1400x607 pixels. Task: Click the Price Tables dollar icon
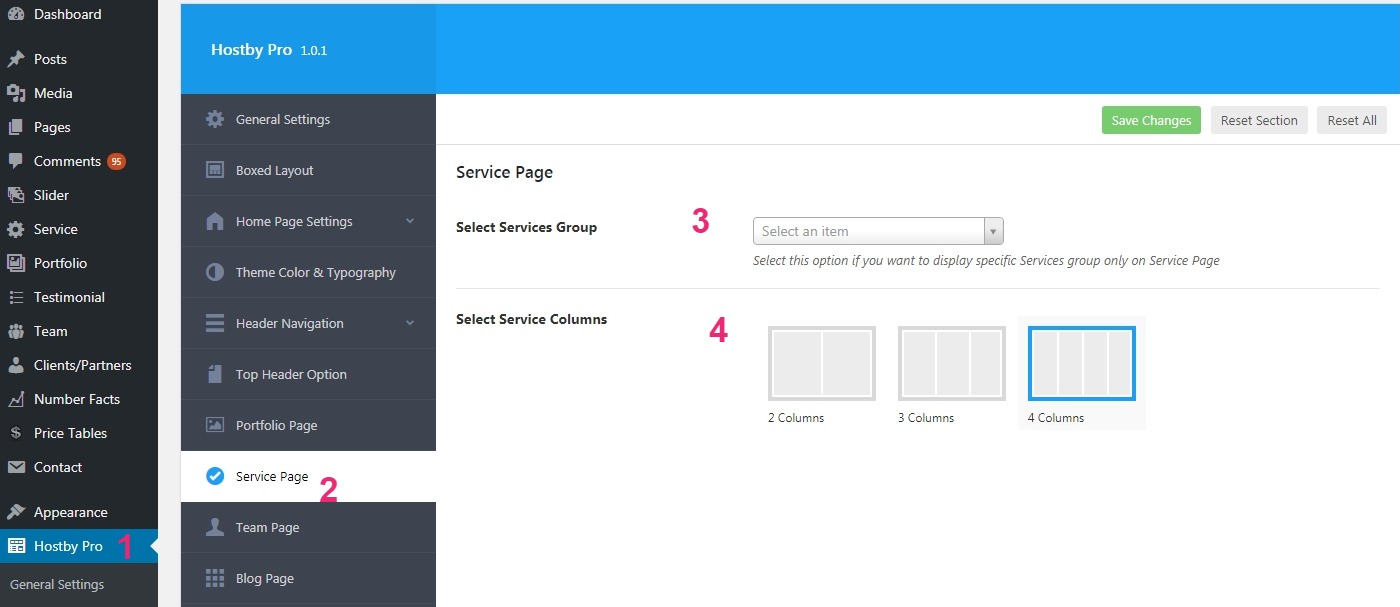point(16,433)
